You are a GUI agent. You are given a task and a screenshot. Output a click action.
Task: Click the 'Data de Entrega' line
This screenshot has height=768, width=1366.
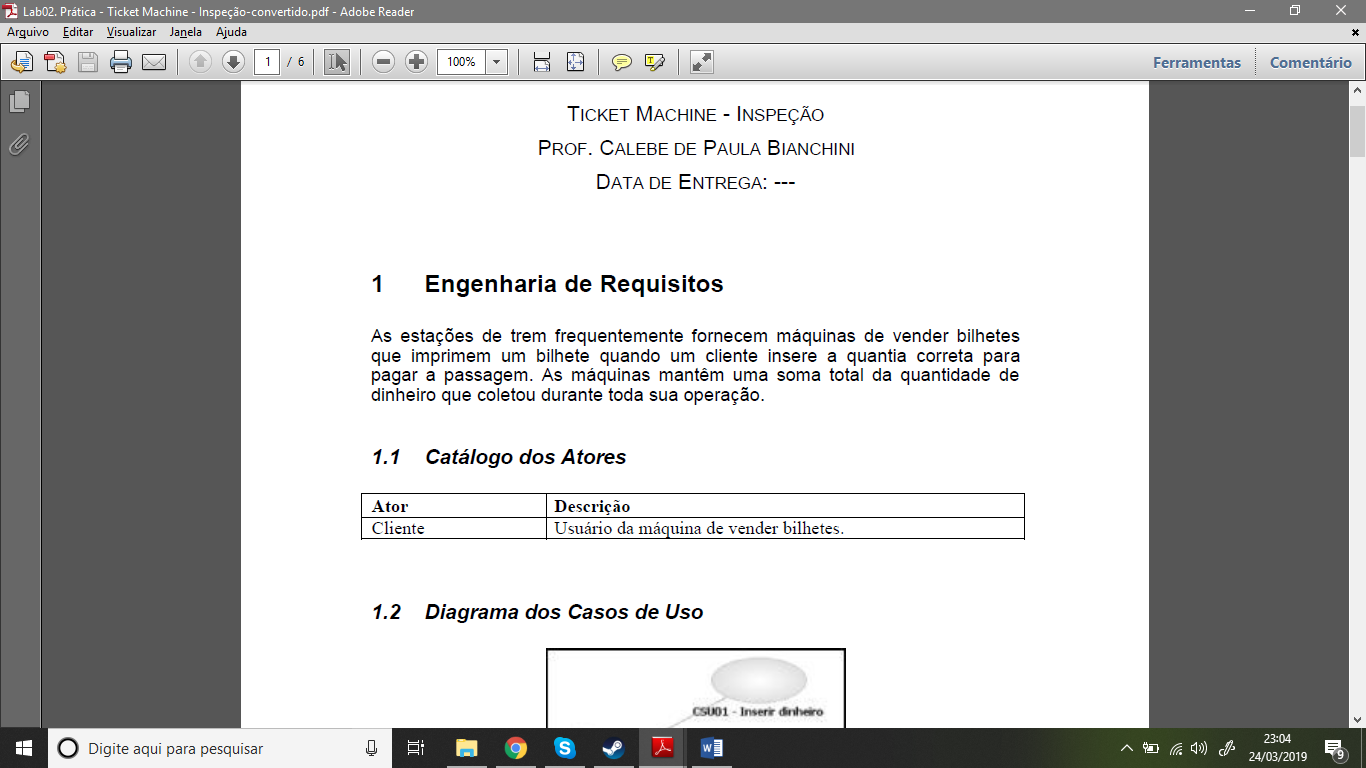pyautogui.click(x=695, y=182)
